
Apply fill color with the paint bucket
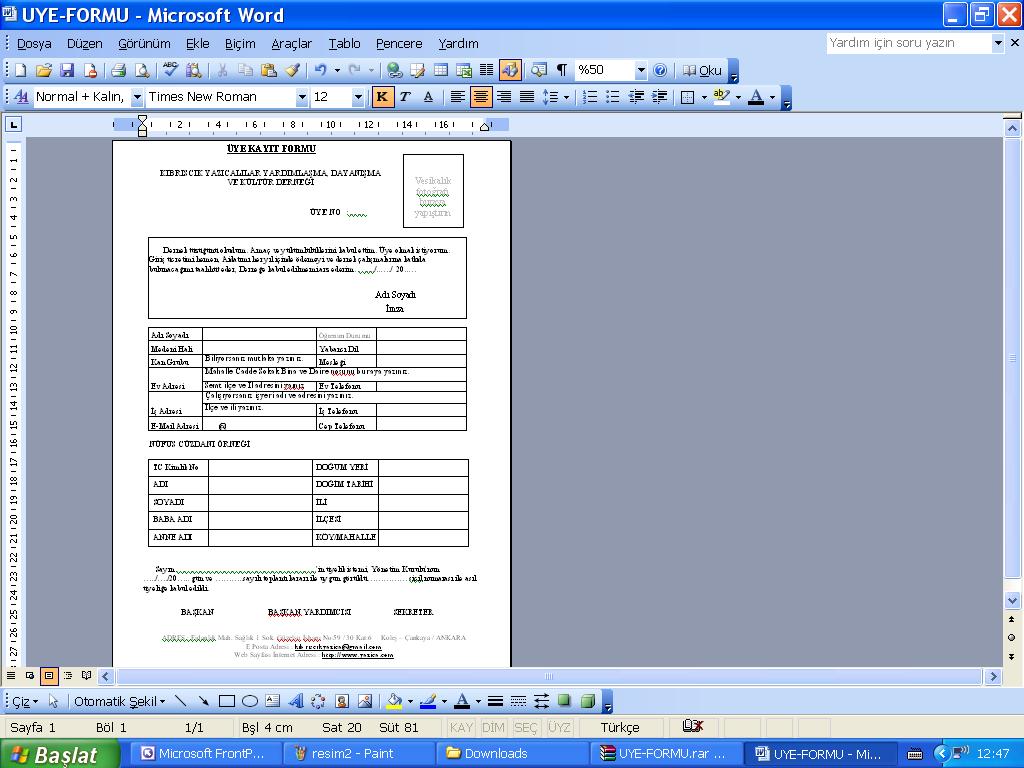point(394,701)
